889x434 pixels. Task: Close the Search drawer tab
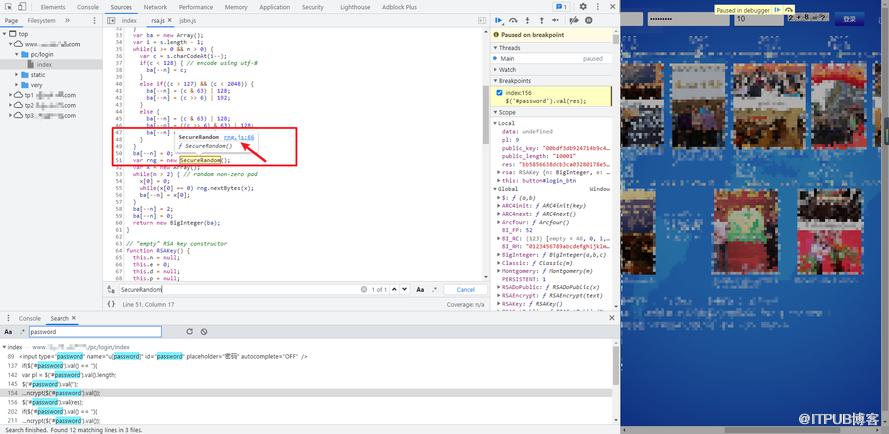(x=74, y=318)
